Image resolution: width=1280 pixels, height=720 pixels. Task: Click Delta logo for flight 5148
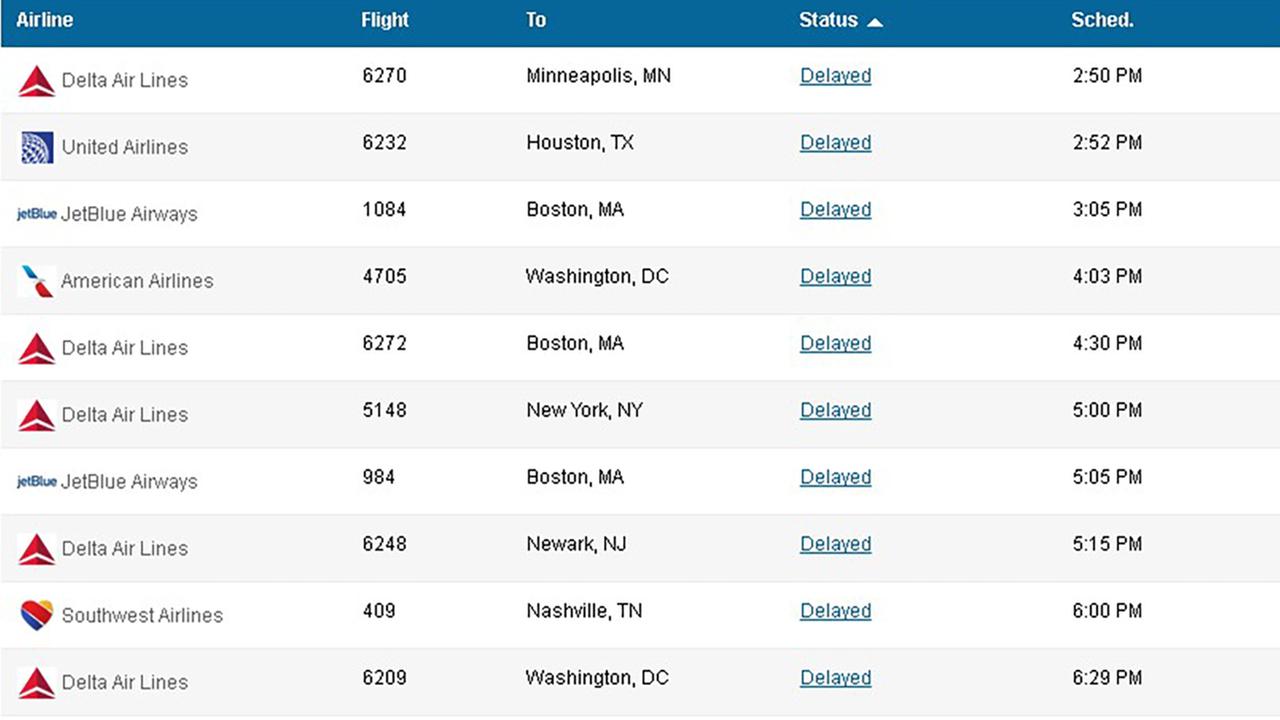click(x=37, y=415)
